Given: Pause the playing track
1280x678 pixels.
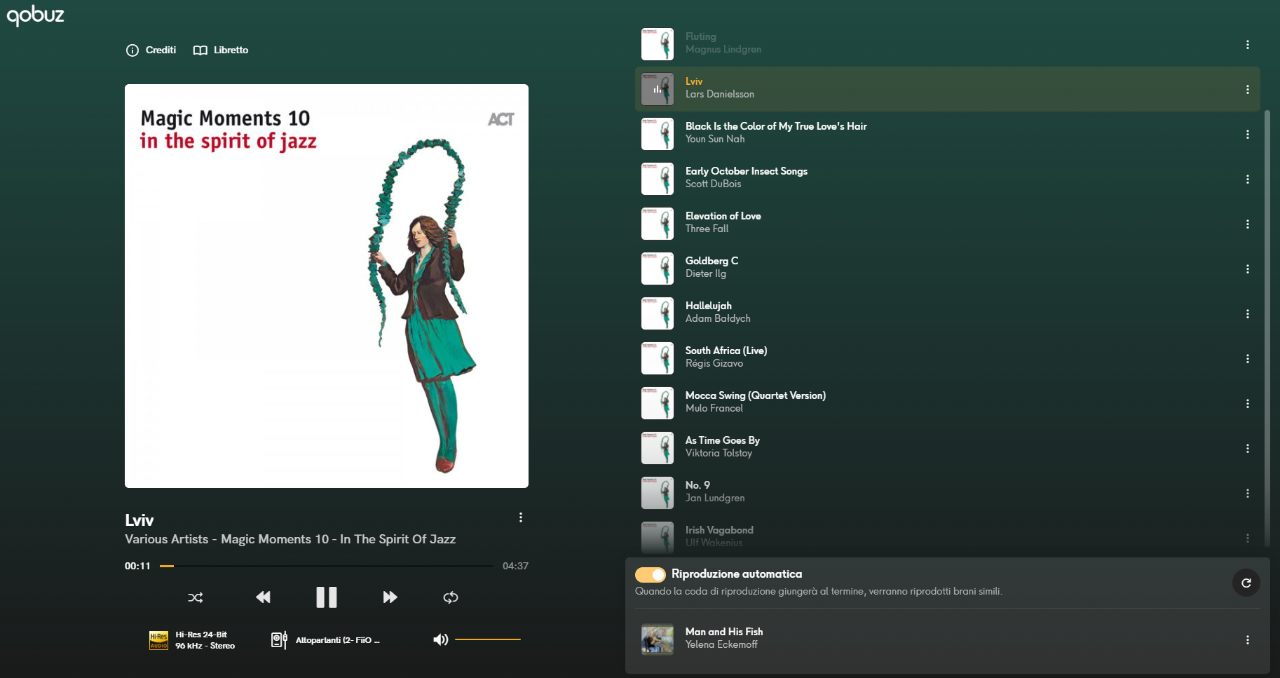Looking at the screenshot, I should coord(326,597).
